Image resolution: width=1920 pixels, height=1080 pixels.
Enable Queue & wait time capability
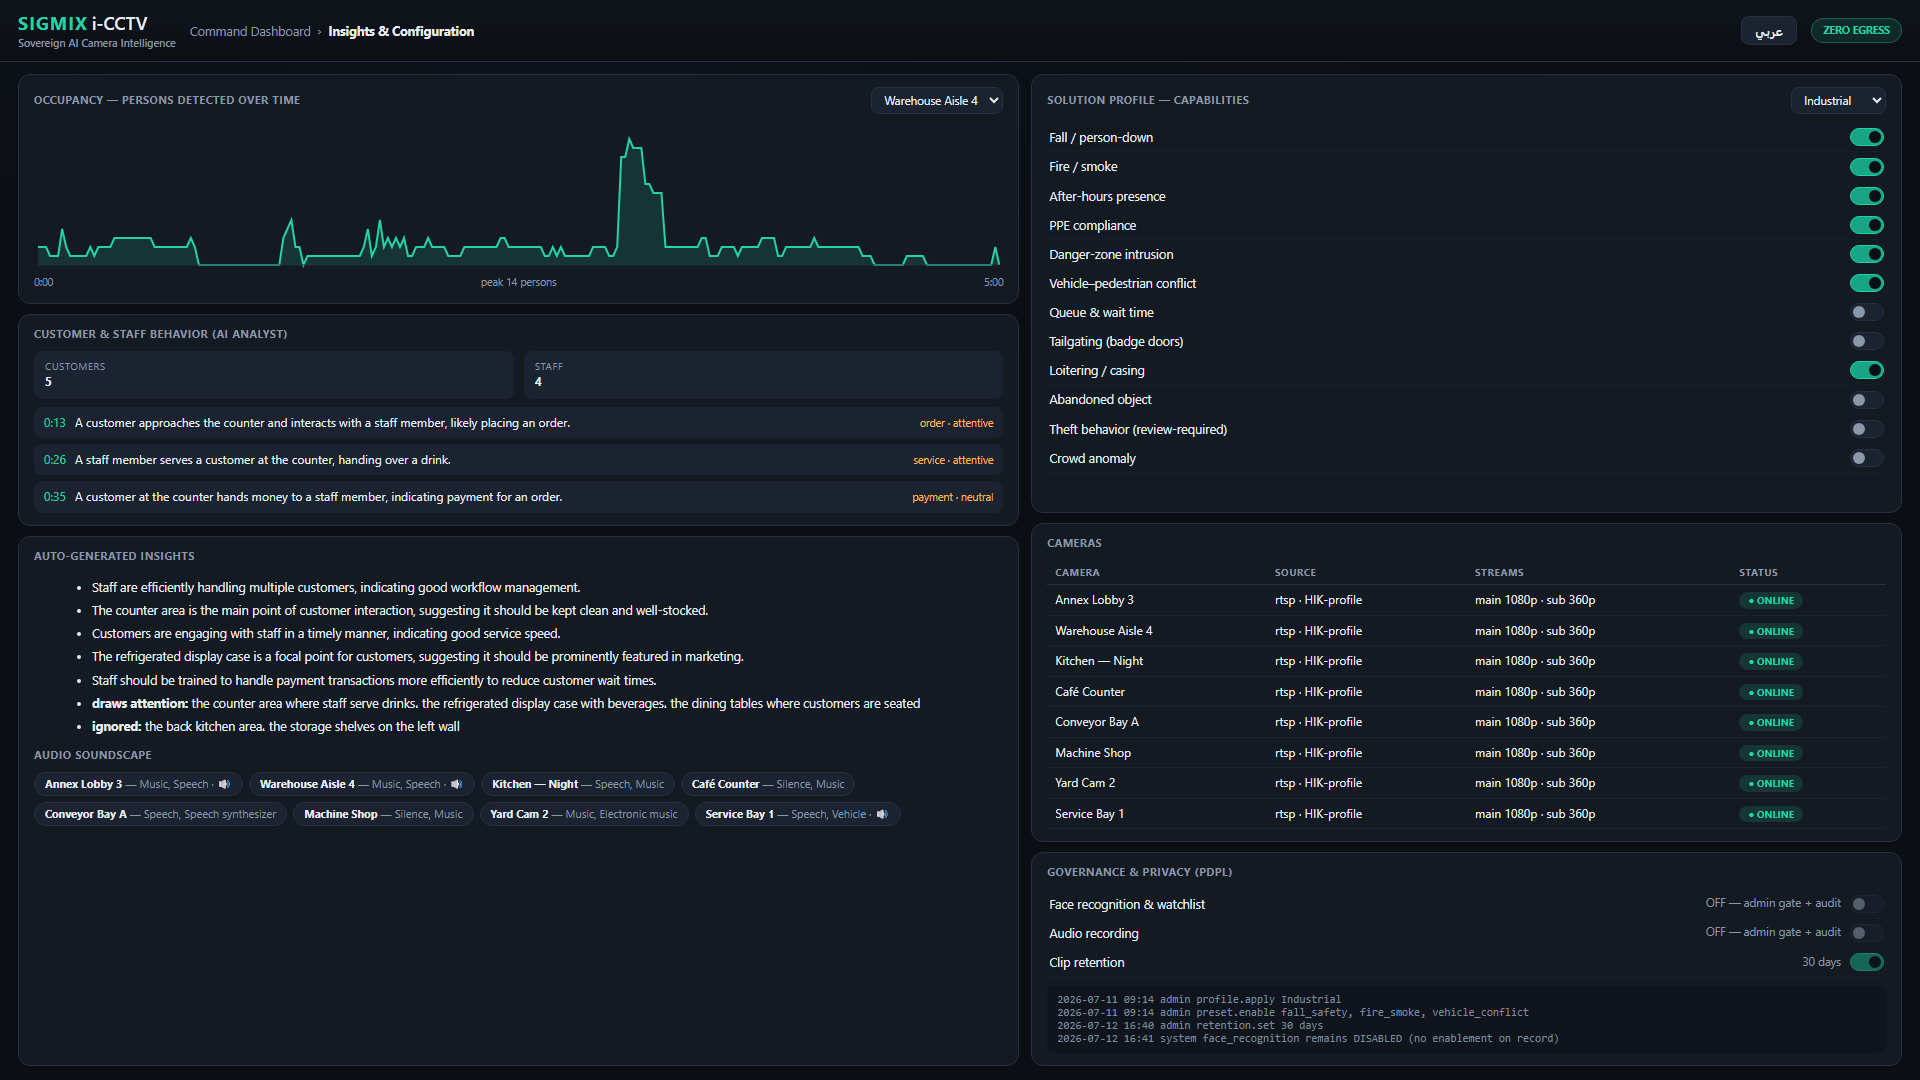[1866, 313]
